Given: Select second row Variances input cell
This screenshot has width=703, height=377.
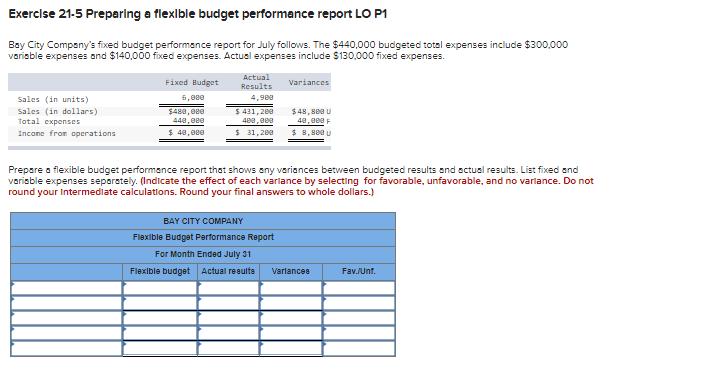Looking at the screenshot, I should point(291,303).
